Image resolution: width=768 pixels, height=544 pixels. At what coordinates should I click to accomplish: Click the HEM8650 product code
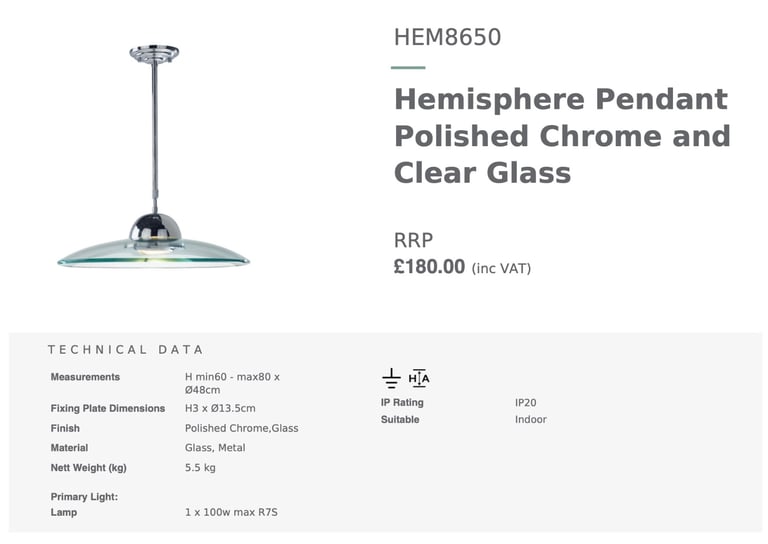(447, 37)
